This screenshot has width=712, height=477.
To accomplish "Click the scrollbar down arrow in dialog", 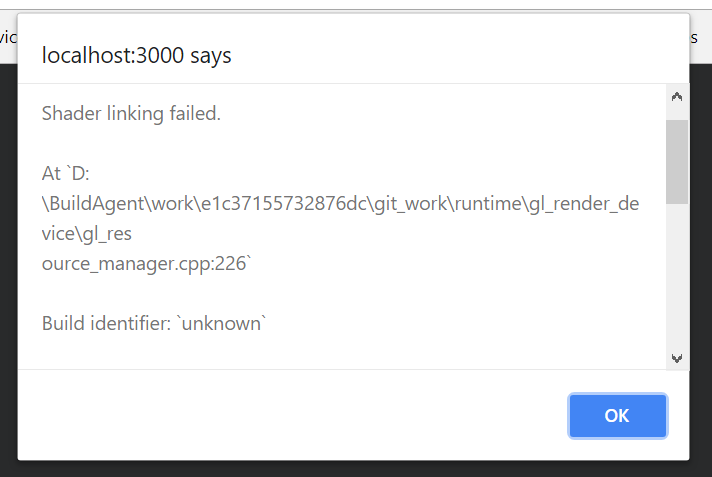I will coord(677,358).
